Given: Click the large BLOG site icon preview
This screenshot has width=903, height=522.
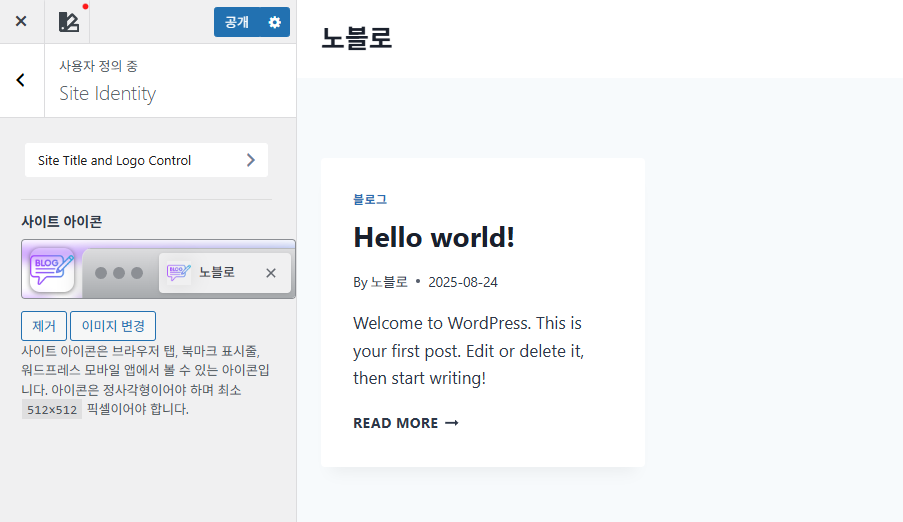Looking at the screenshot, I should (52, 270).
